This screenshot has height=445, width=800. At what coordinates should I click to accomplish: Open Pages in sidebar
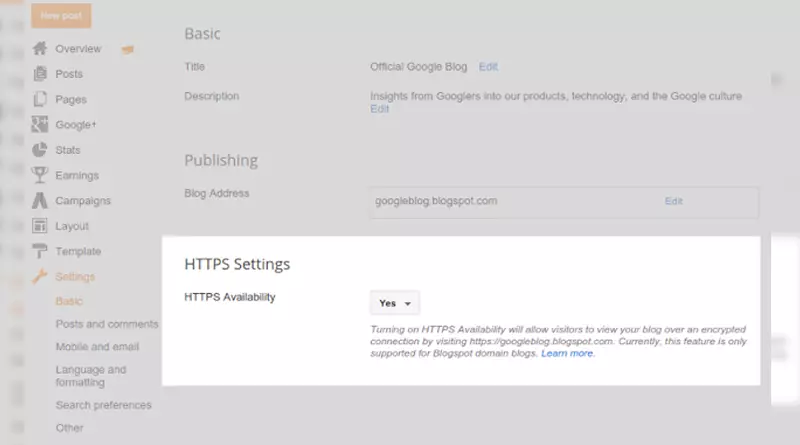pyautogui.click(x=71, y=100)
